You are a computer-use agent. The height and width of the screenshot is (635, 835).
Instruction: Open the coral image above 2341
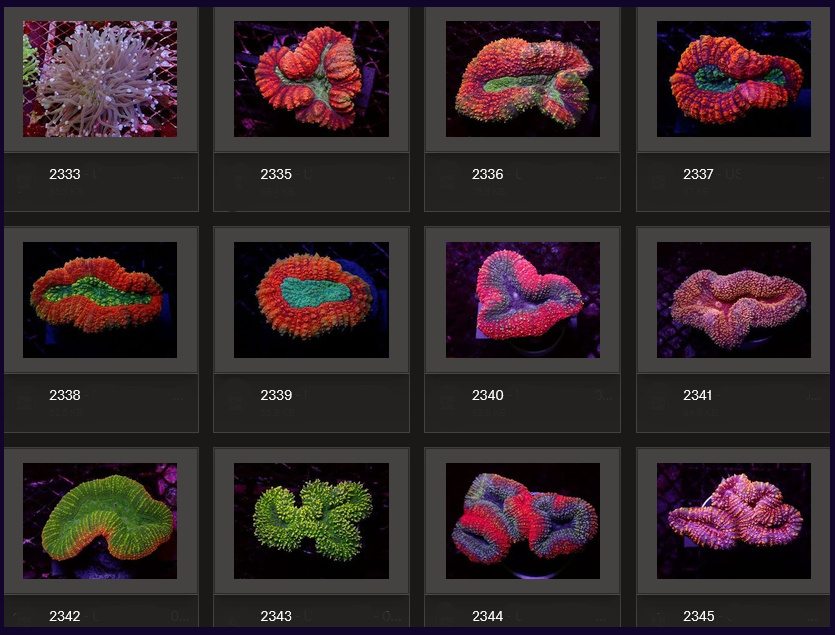(x=734, y=300)
